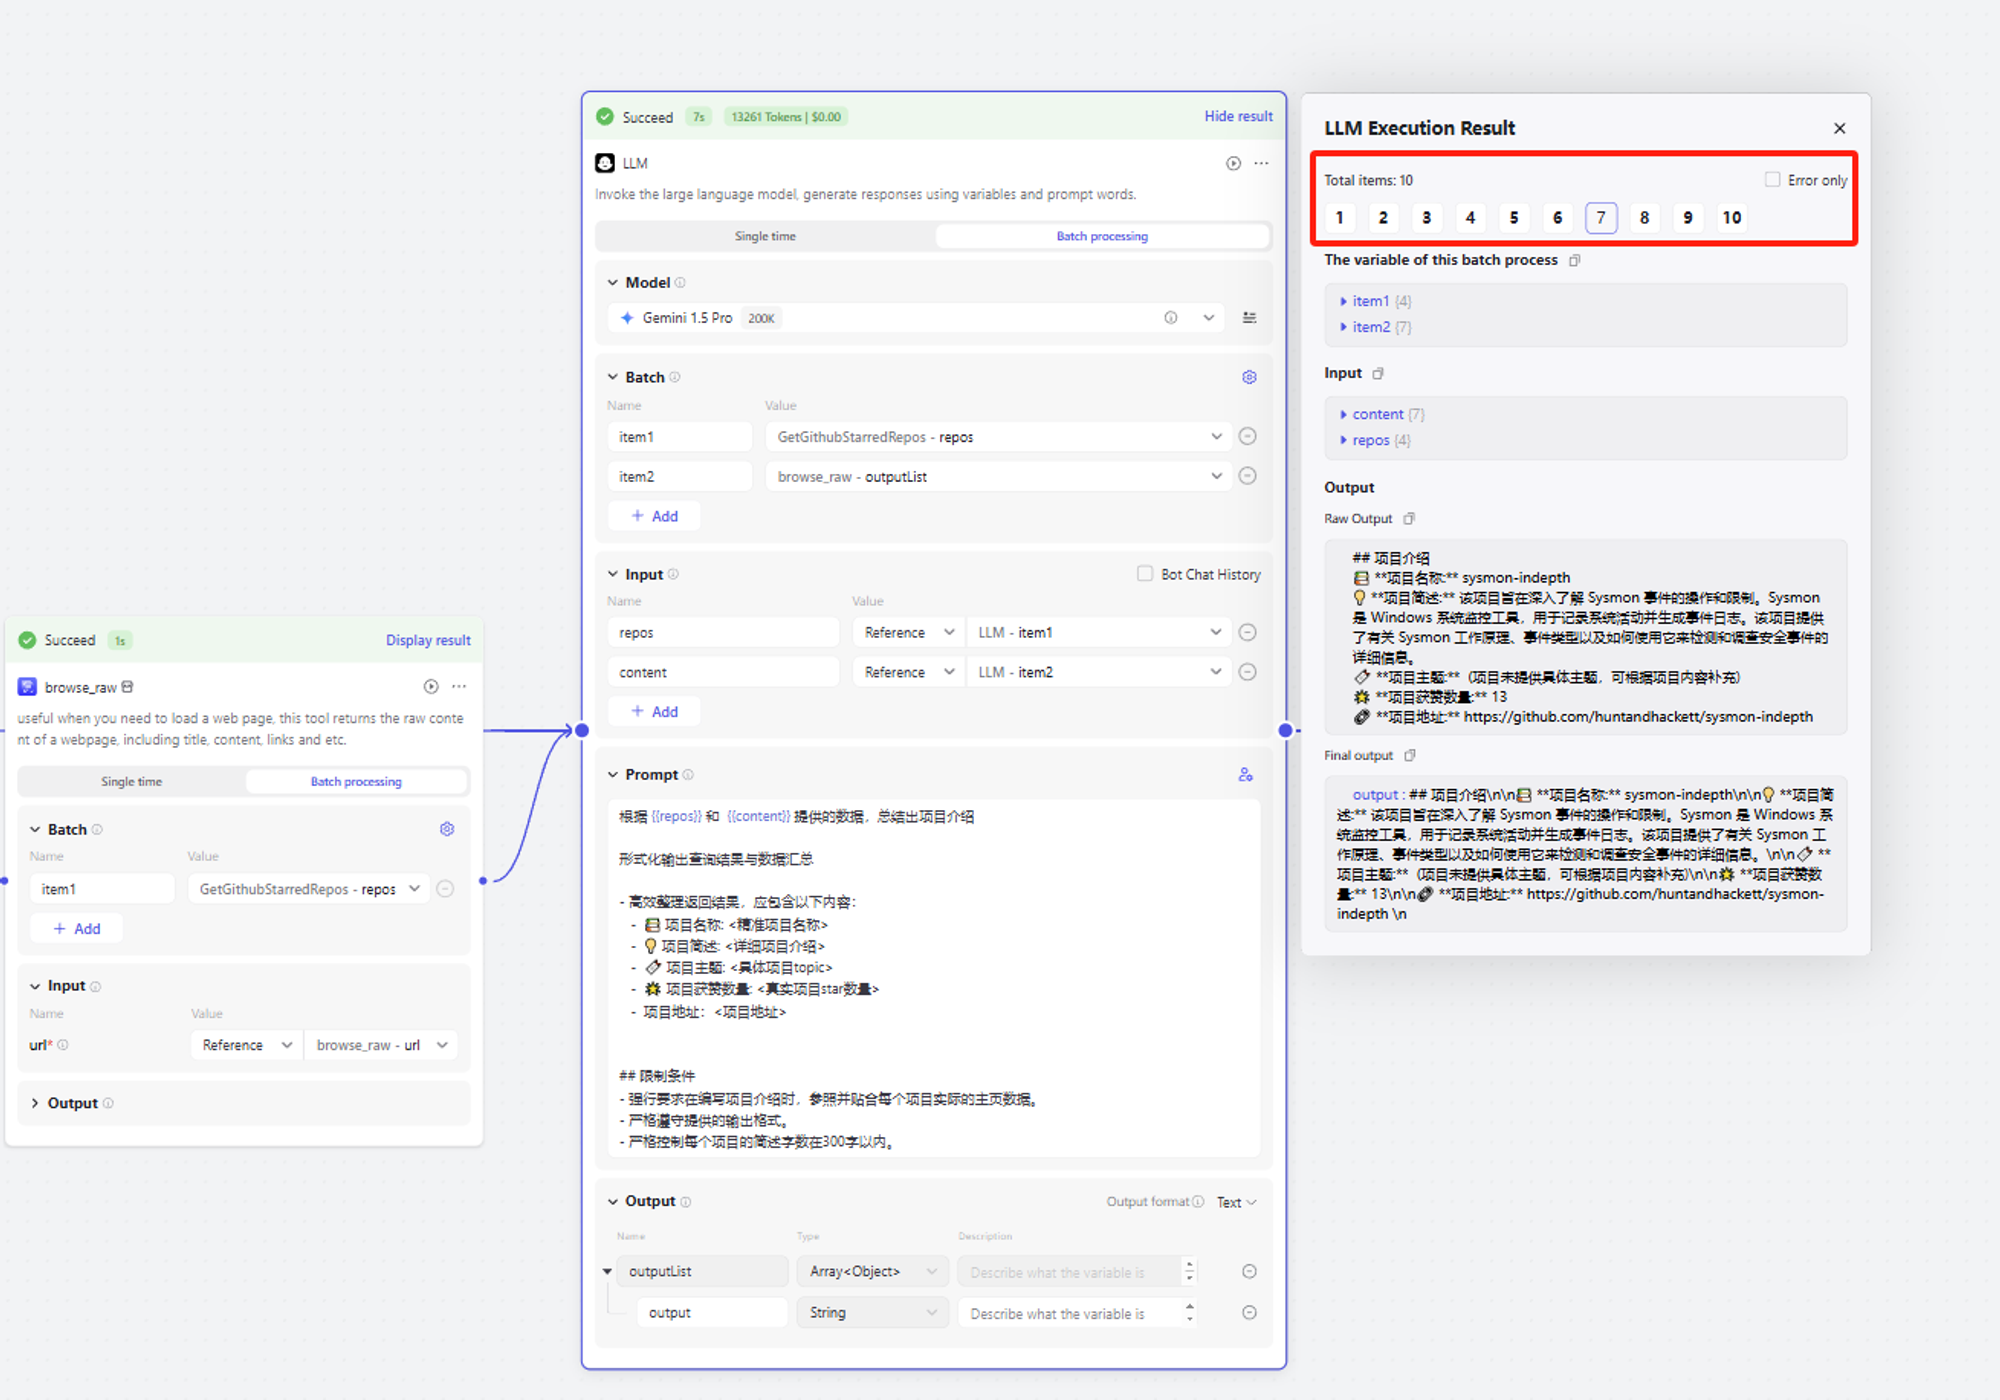Run the browse_raw node play icon
The width and height of the screenshot is (2000, 1400).
click(430, 687)
